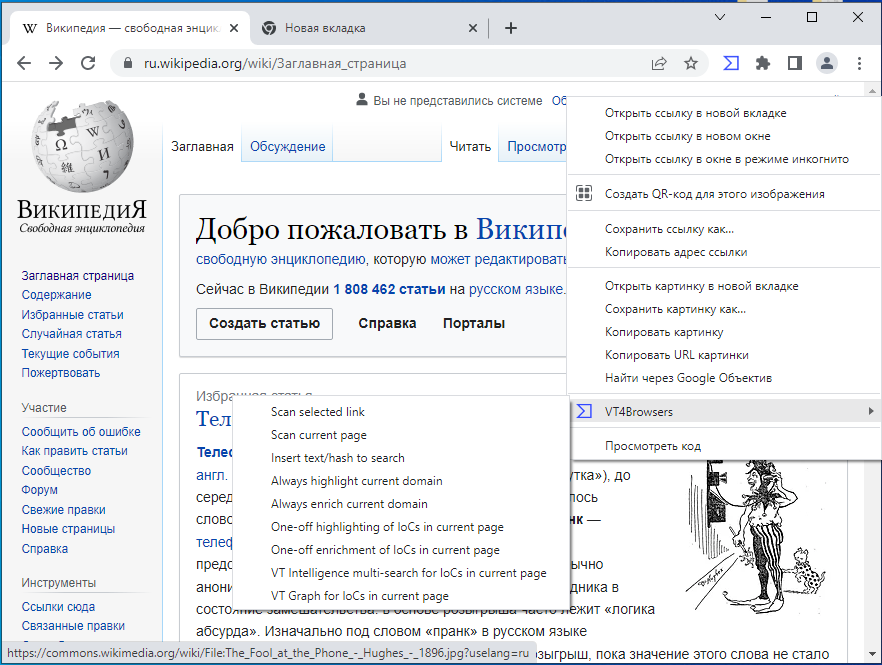
Task: Open Содержание in the sidebar
Action: [x=56, y=295]
